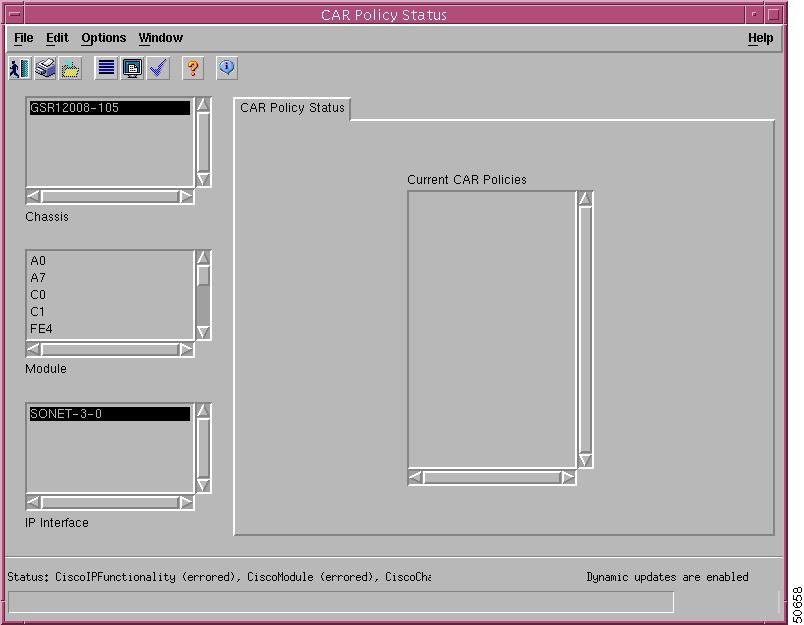Click Chassis list scroll down arrow
This screenshot has height=625, width=804.
pos(204,179)
